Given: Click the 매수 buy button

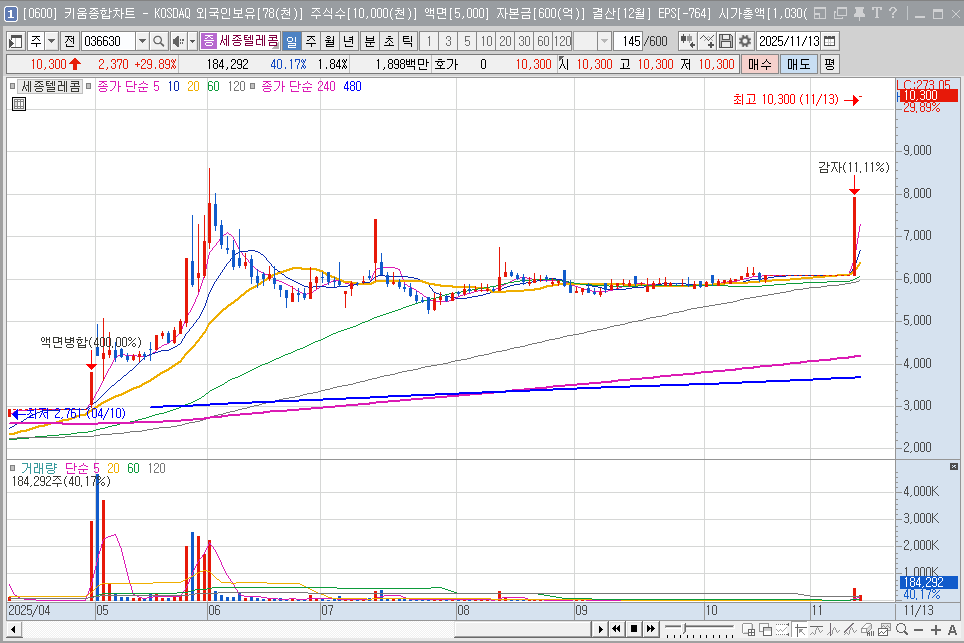Looking at the screenshot, I should tap(759, 64).
